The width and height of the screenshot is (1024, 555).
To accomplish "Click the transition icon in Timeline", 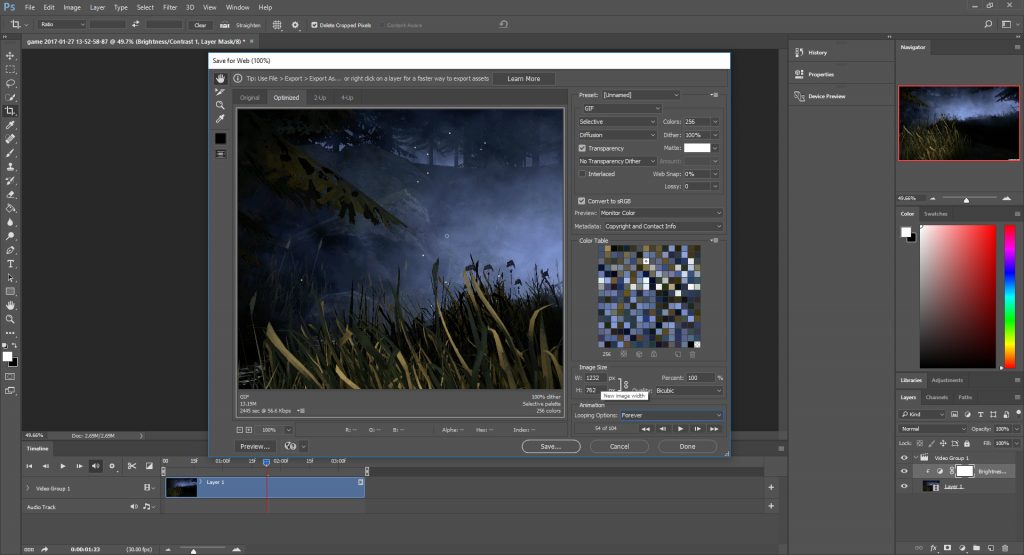I will pyautogui.click(x=149, y=466).
